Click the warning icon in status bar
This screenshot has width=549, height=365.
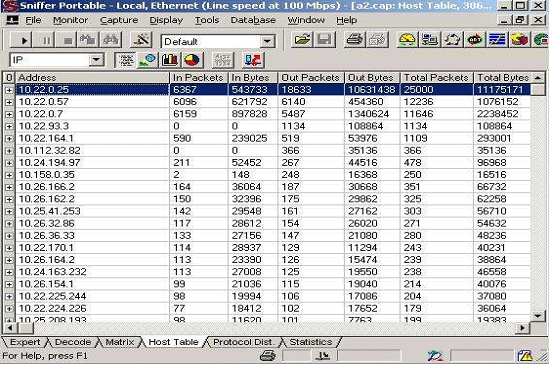(x=525, y=356)
